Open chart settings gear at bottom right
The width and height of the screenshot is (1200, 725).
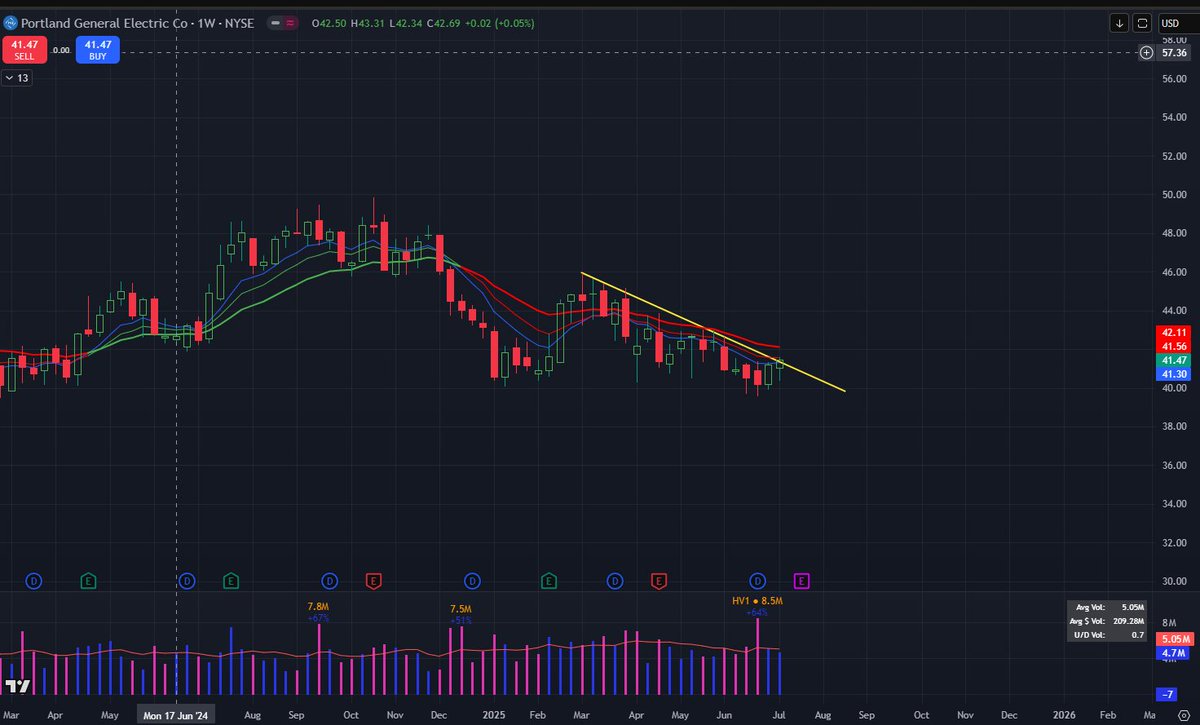(1183, 716)
